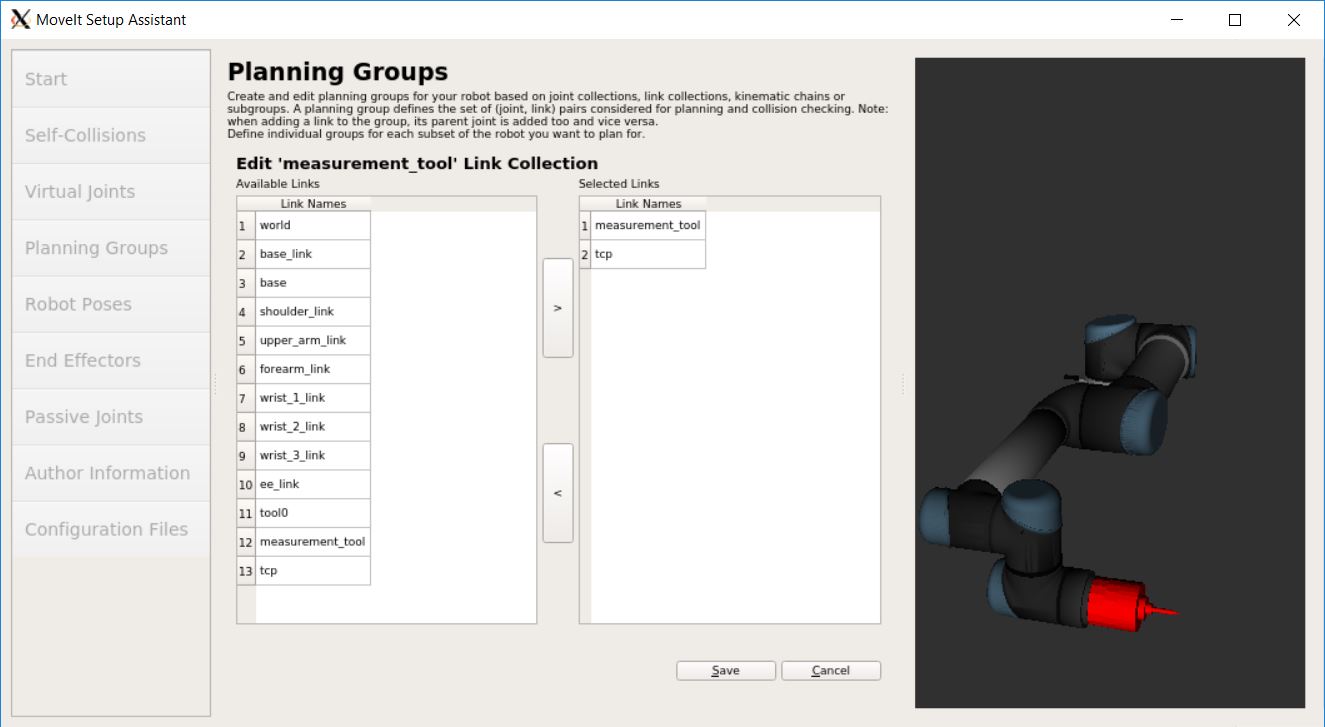Select the Planning Groups sidebar entry
This screenshot has width=1325, height=727.
point(110,247)
